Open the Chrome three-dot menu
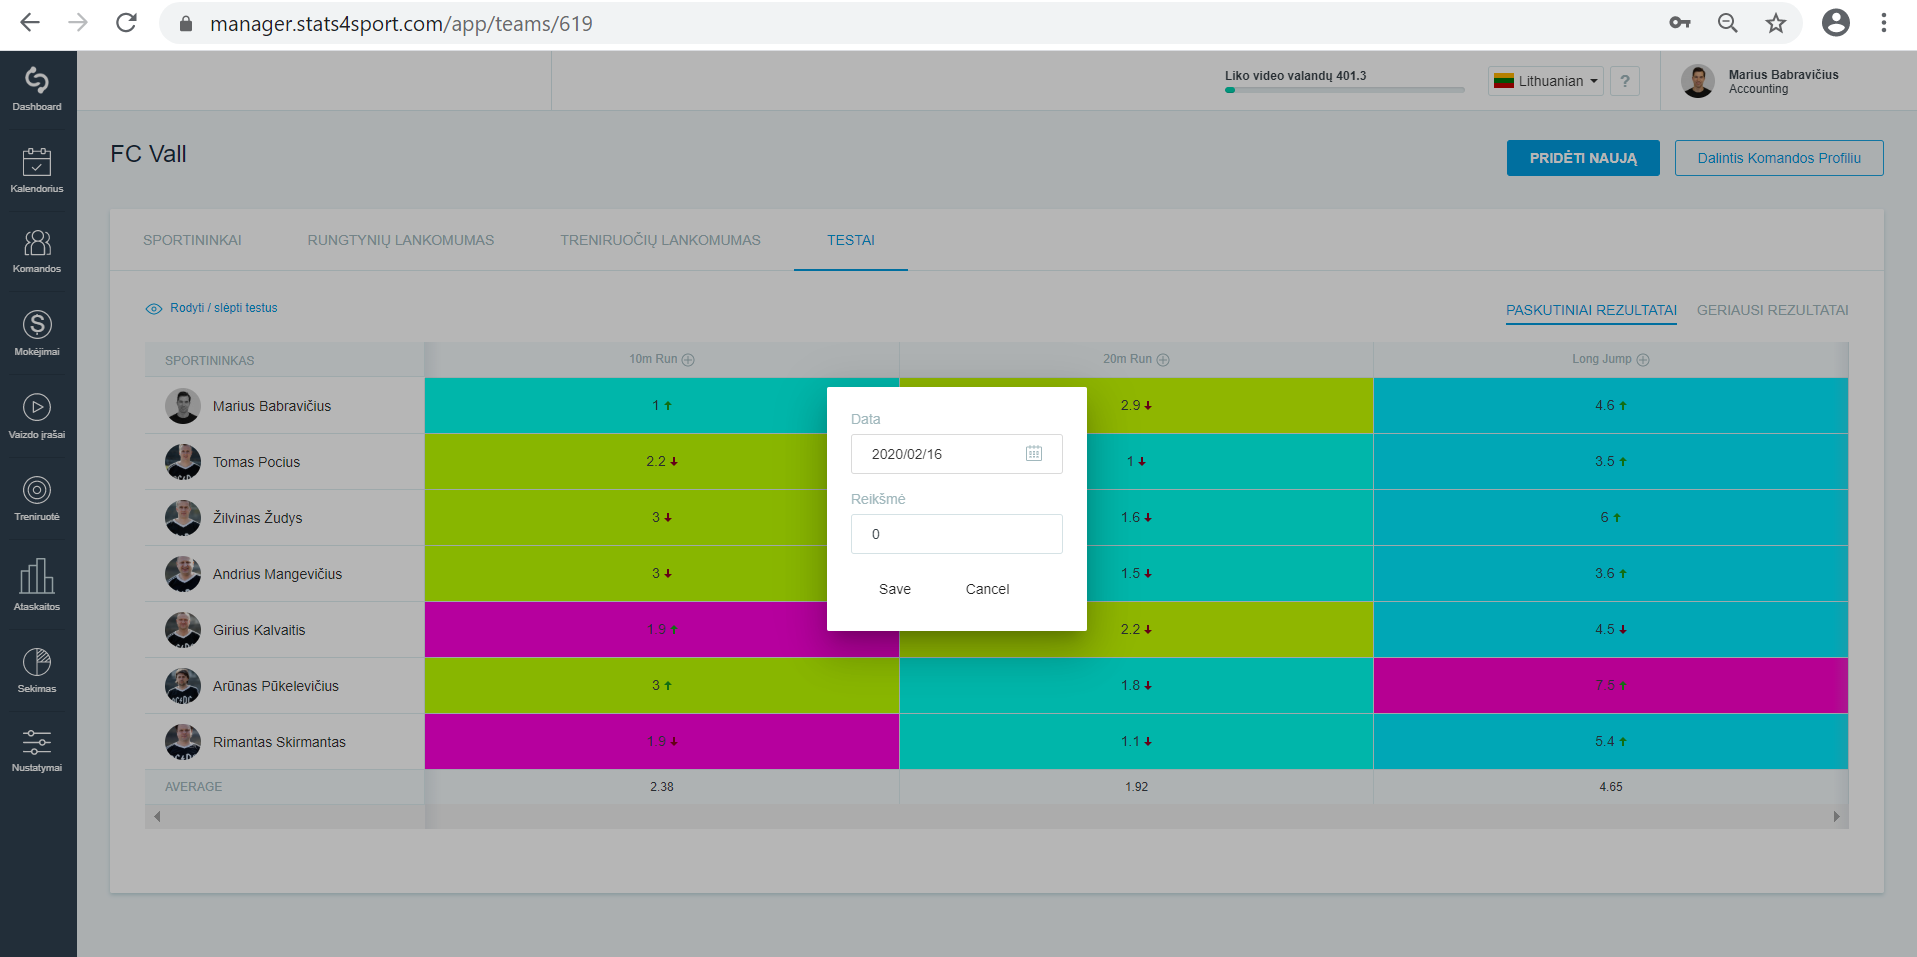 click(1883, 23)
